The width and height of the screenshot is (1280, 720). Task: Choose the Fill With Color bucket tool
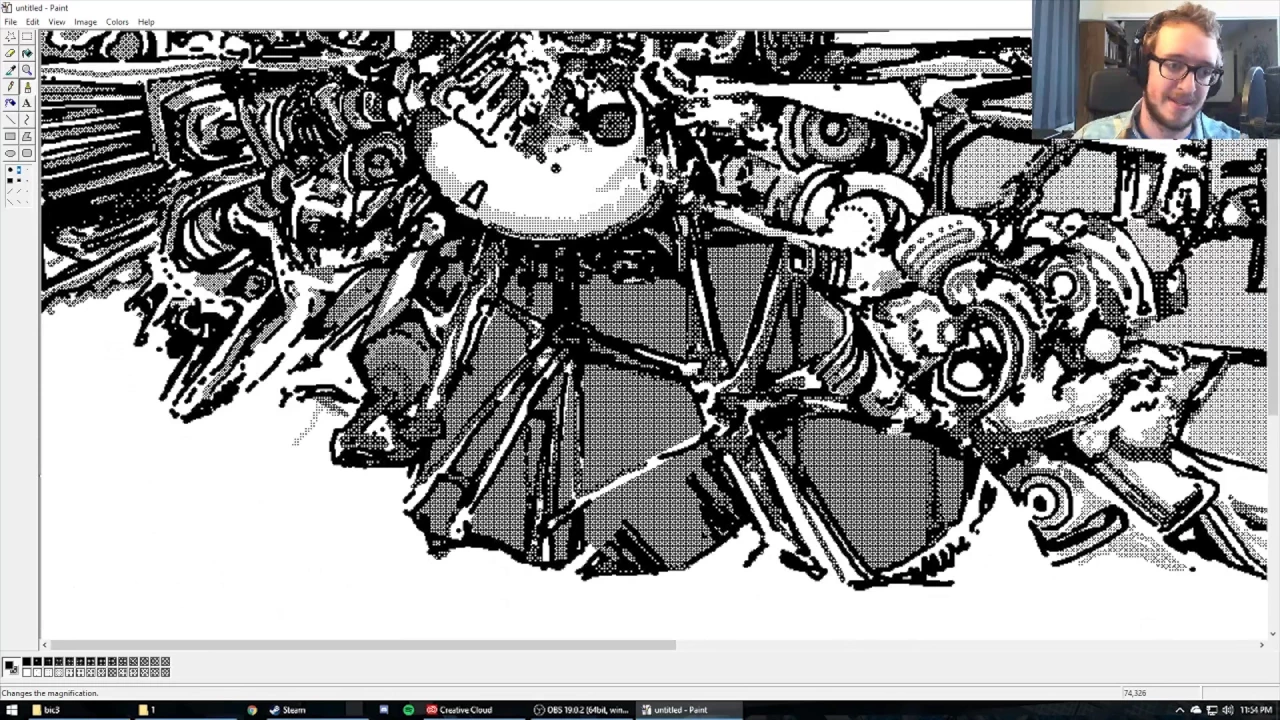coord(27,54)
